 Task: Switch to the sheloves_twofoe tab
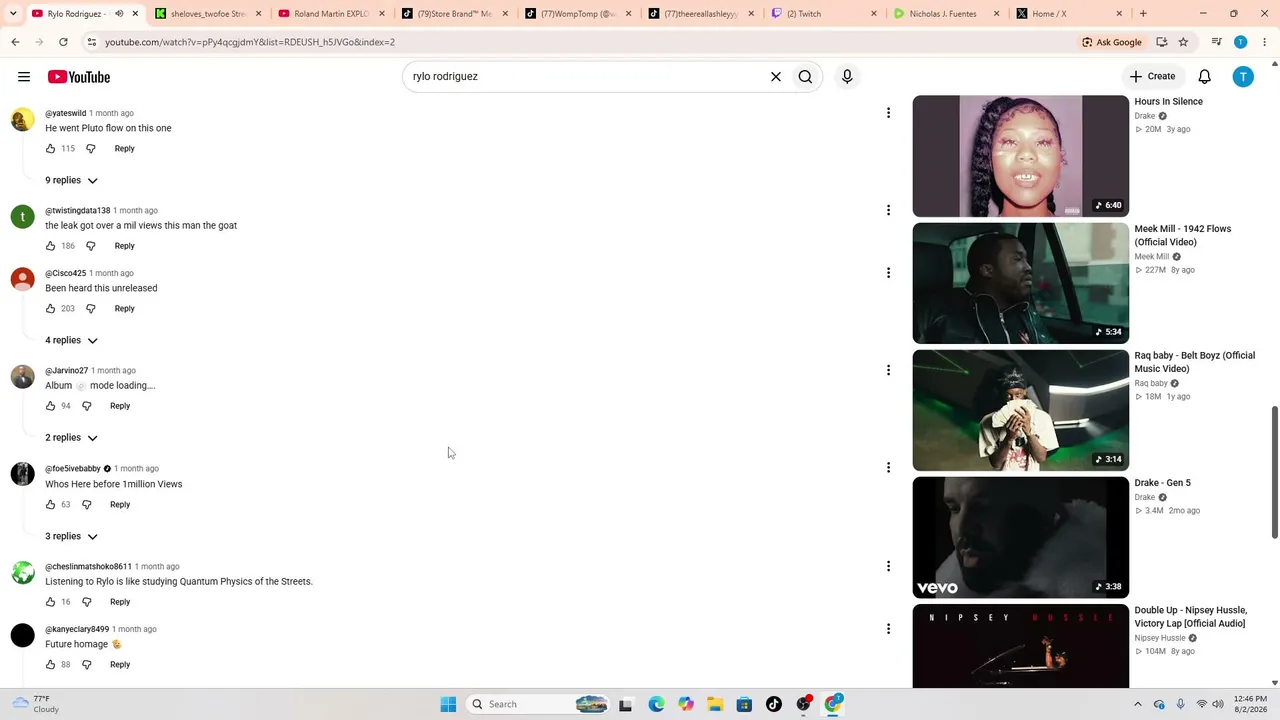tap(208, 14)
